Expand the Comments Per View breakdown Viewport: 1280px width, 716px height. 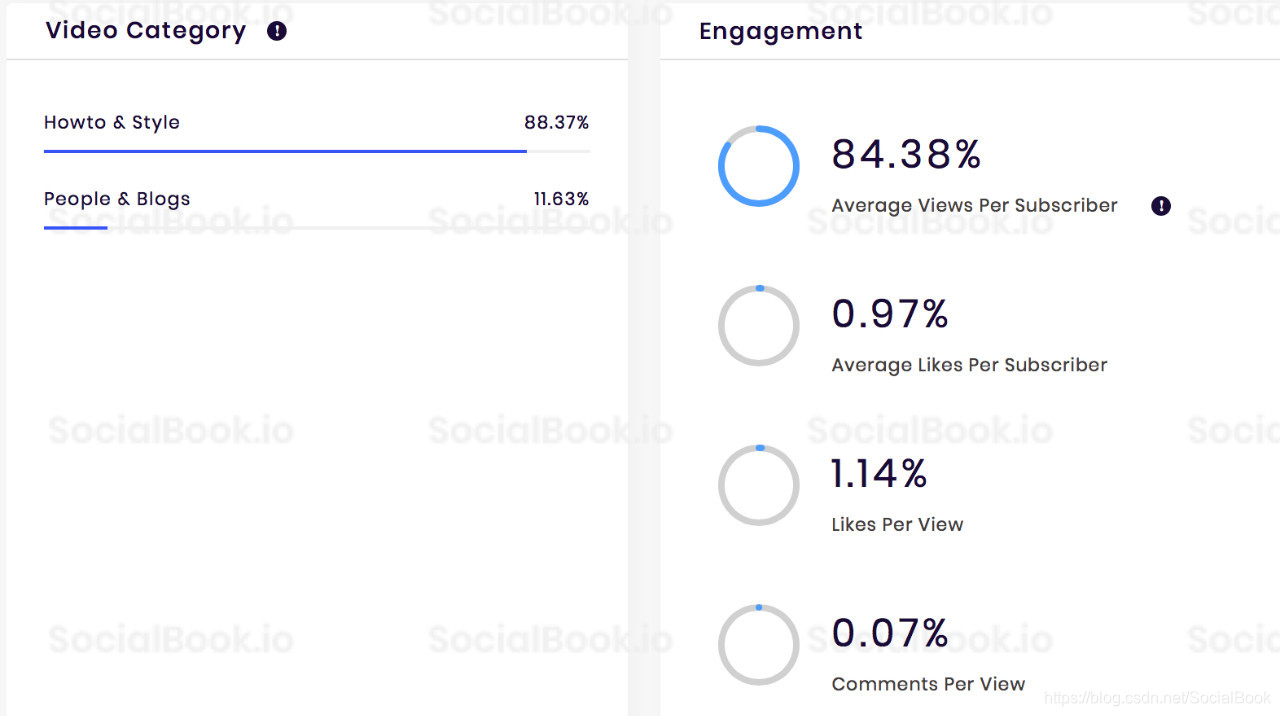point(928,684)
